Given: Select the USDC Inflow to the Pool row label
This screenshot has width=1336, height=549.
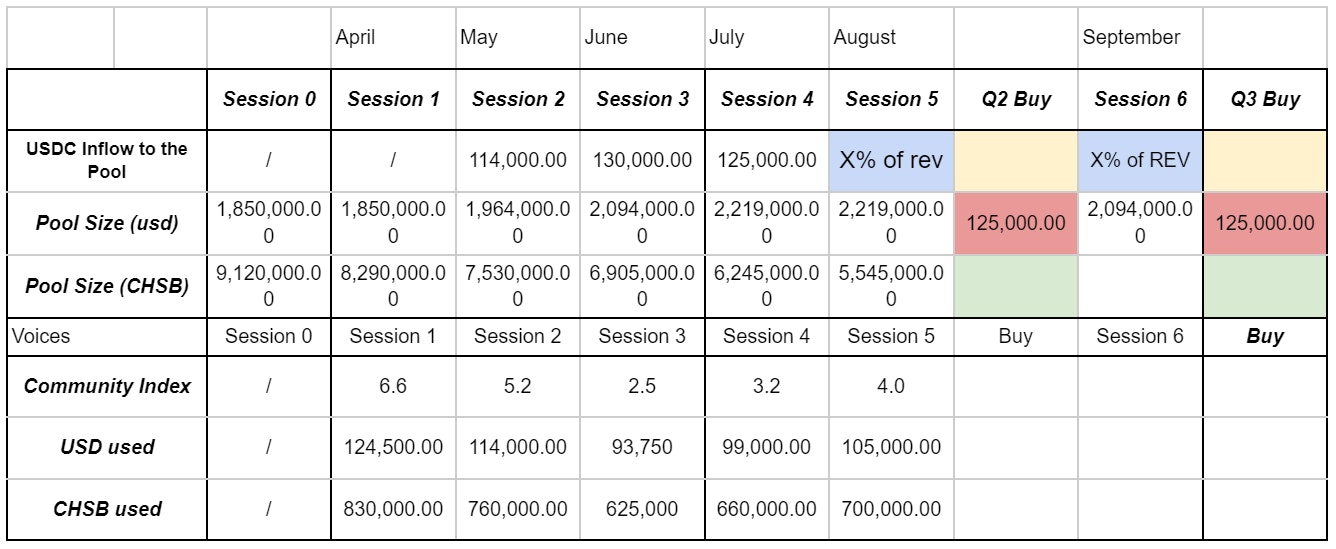Looking at the screenshot, I should coord(107,160).
